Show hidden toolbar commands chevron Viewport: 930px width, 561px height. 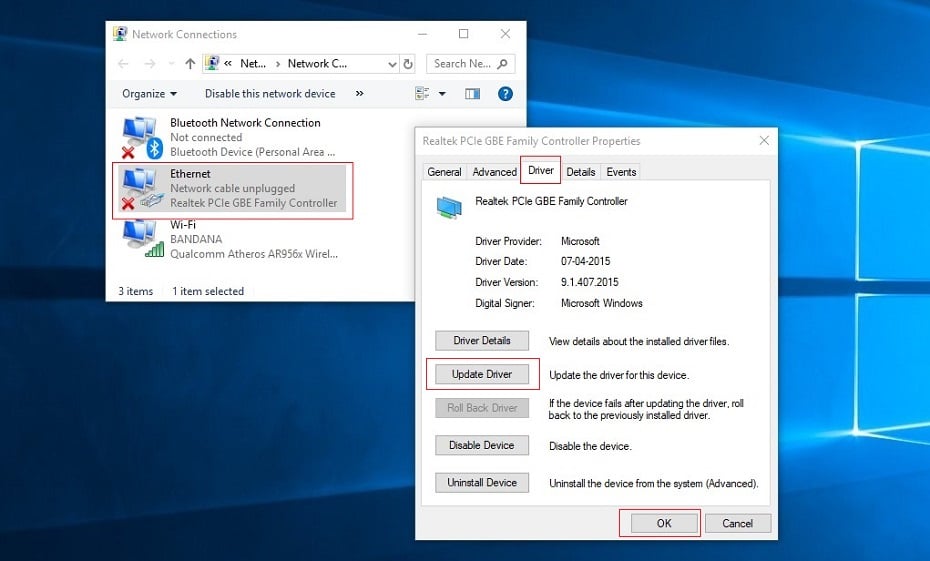pyautogui.click(x=359, y=93)
